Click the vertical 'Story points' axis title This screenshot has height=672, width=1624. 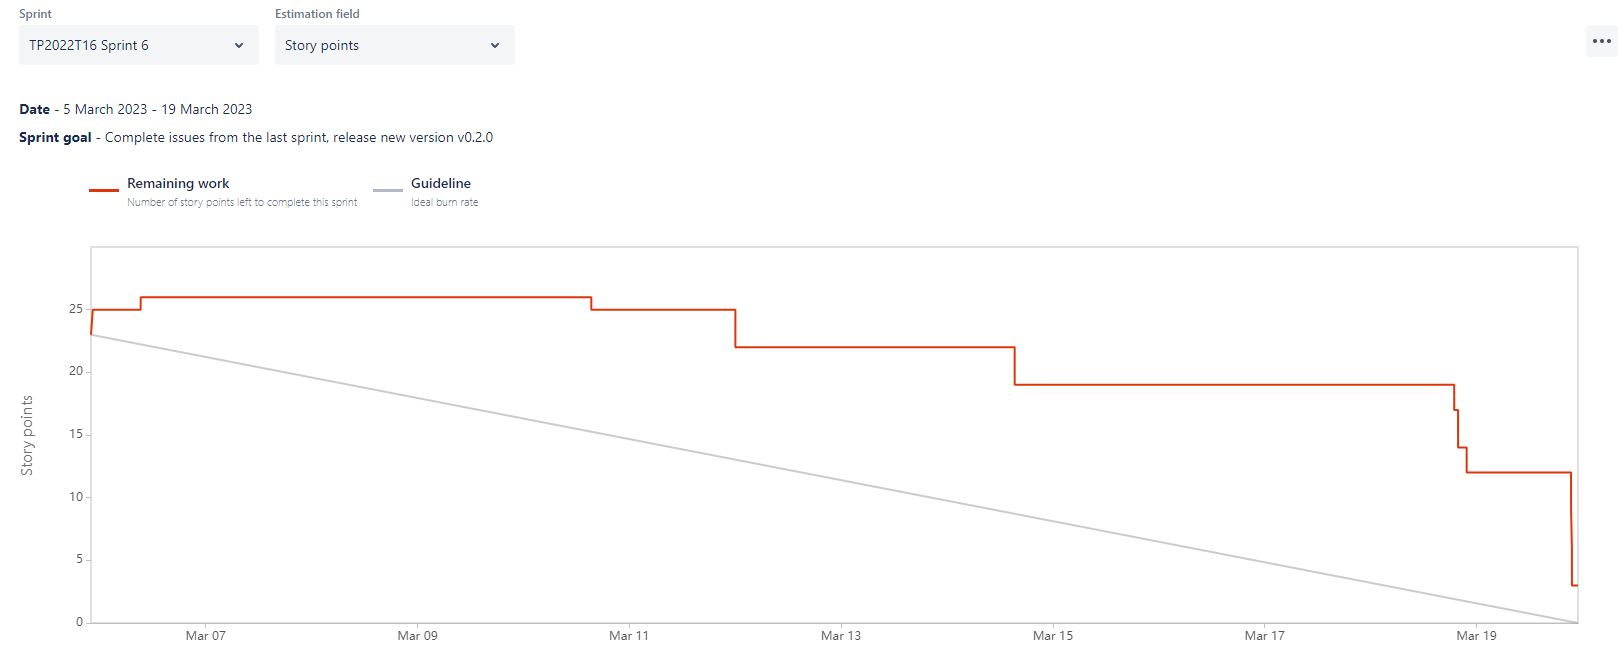point(27,435)
